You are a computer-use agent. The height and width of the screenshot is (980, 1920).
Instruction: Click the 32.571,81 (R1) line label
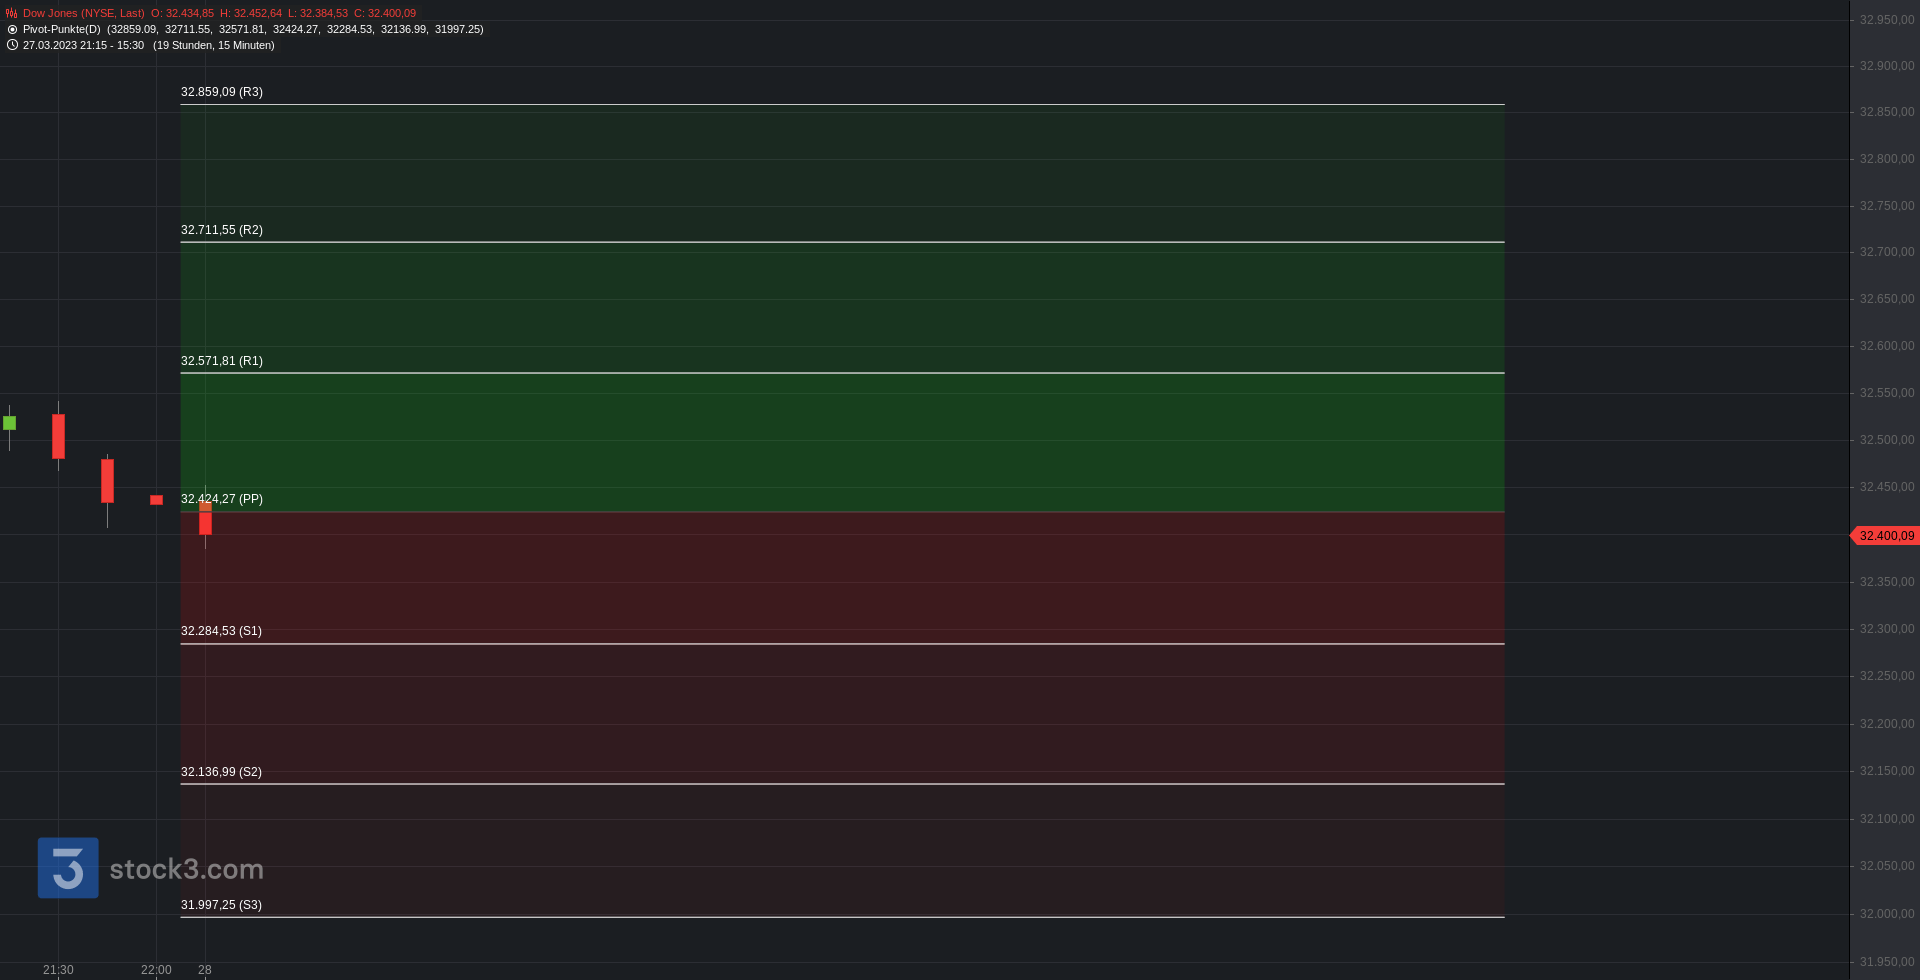pyautogui.click(x=222, y=361)
